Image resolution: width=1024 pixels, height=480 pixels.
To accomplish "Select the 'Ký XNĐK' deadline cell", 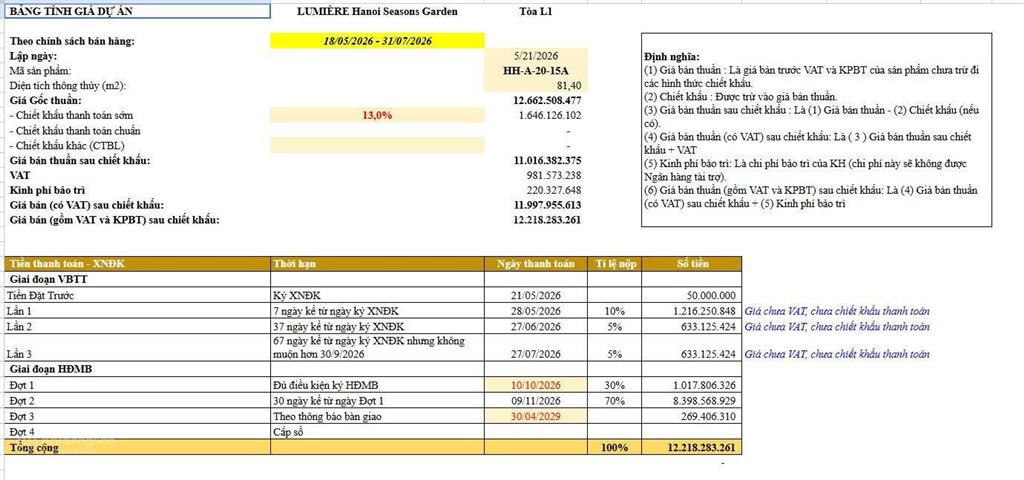I will [x=377, y=295].
